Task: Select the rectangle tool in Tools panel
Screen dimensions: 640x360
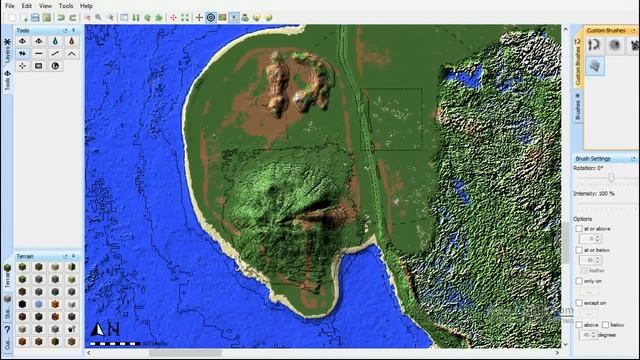Action: pyautogui.click(x=38, y=66)
